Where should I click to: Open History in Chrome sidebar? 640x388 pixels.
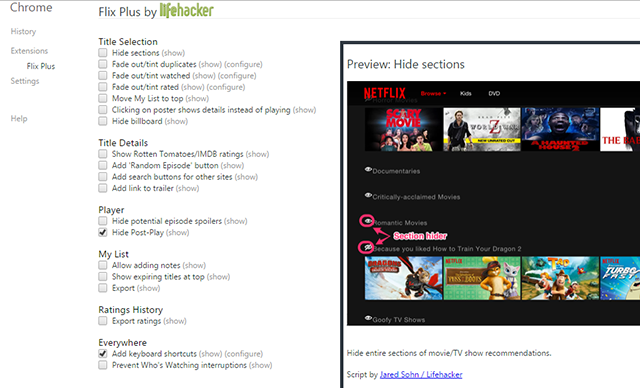point(23,31)
